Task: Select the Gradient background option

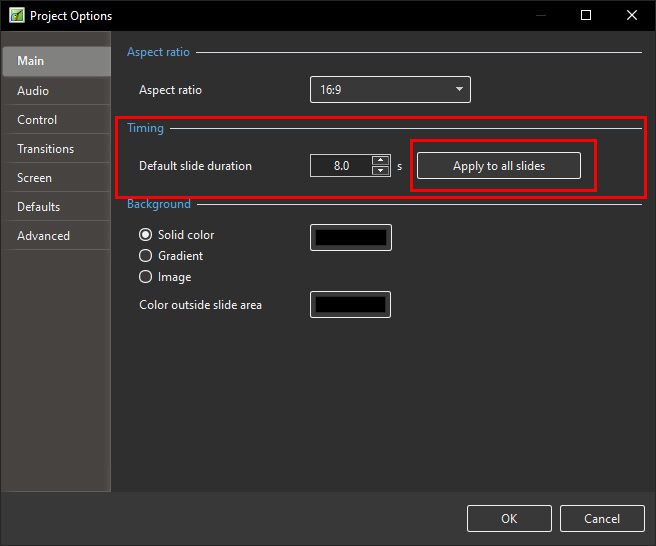Action: (x=146, y=256)
